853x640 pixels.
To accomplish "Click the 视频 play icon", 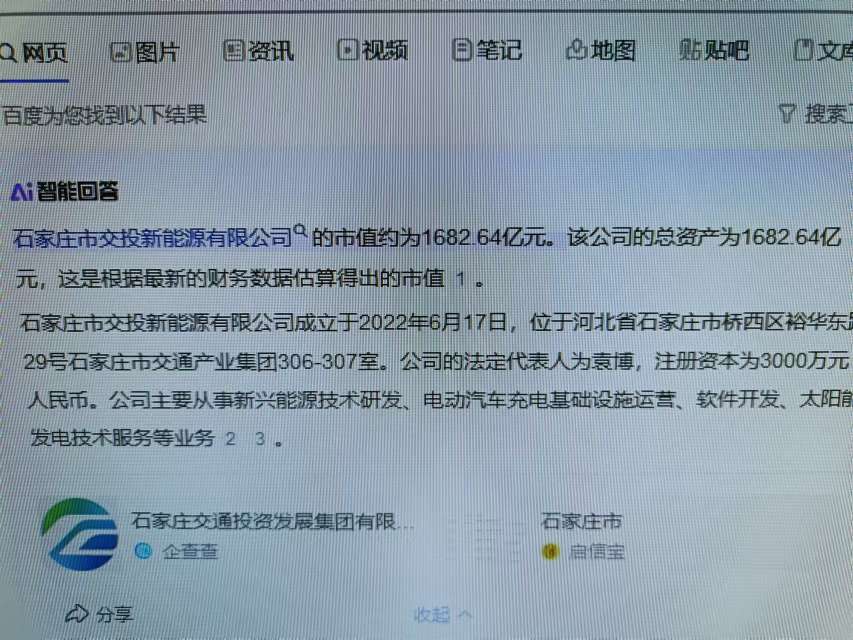I will click(x=348, y=51).
